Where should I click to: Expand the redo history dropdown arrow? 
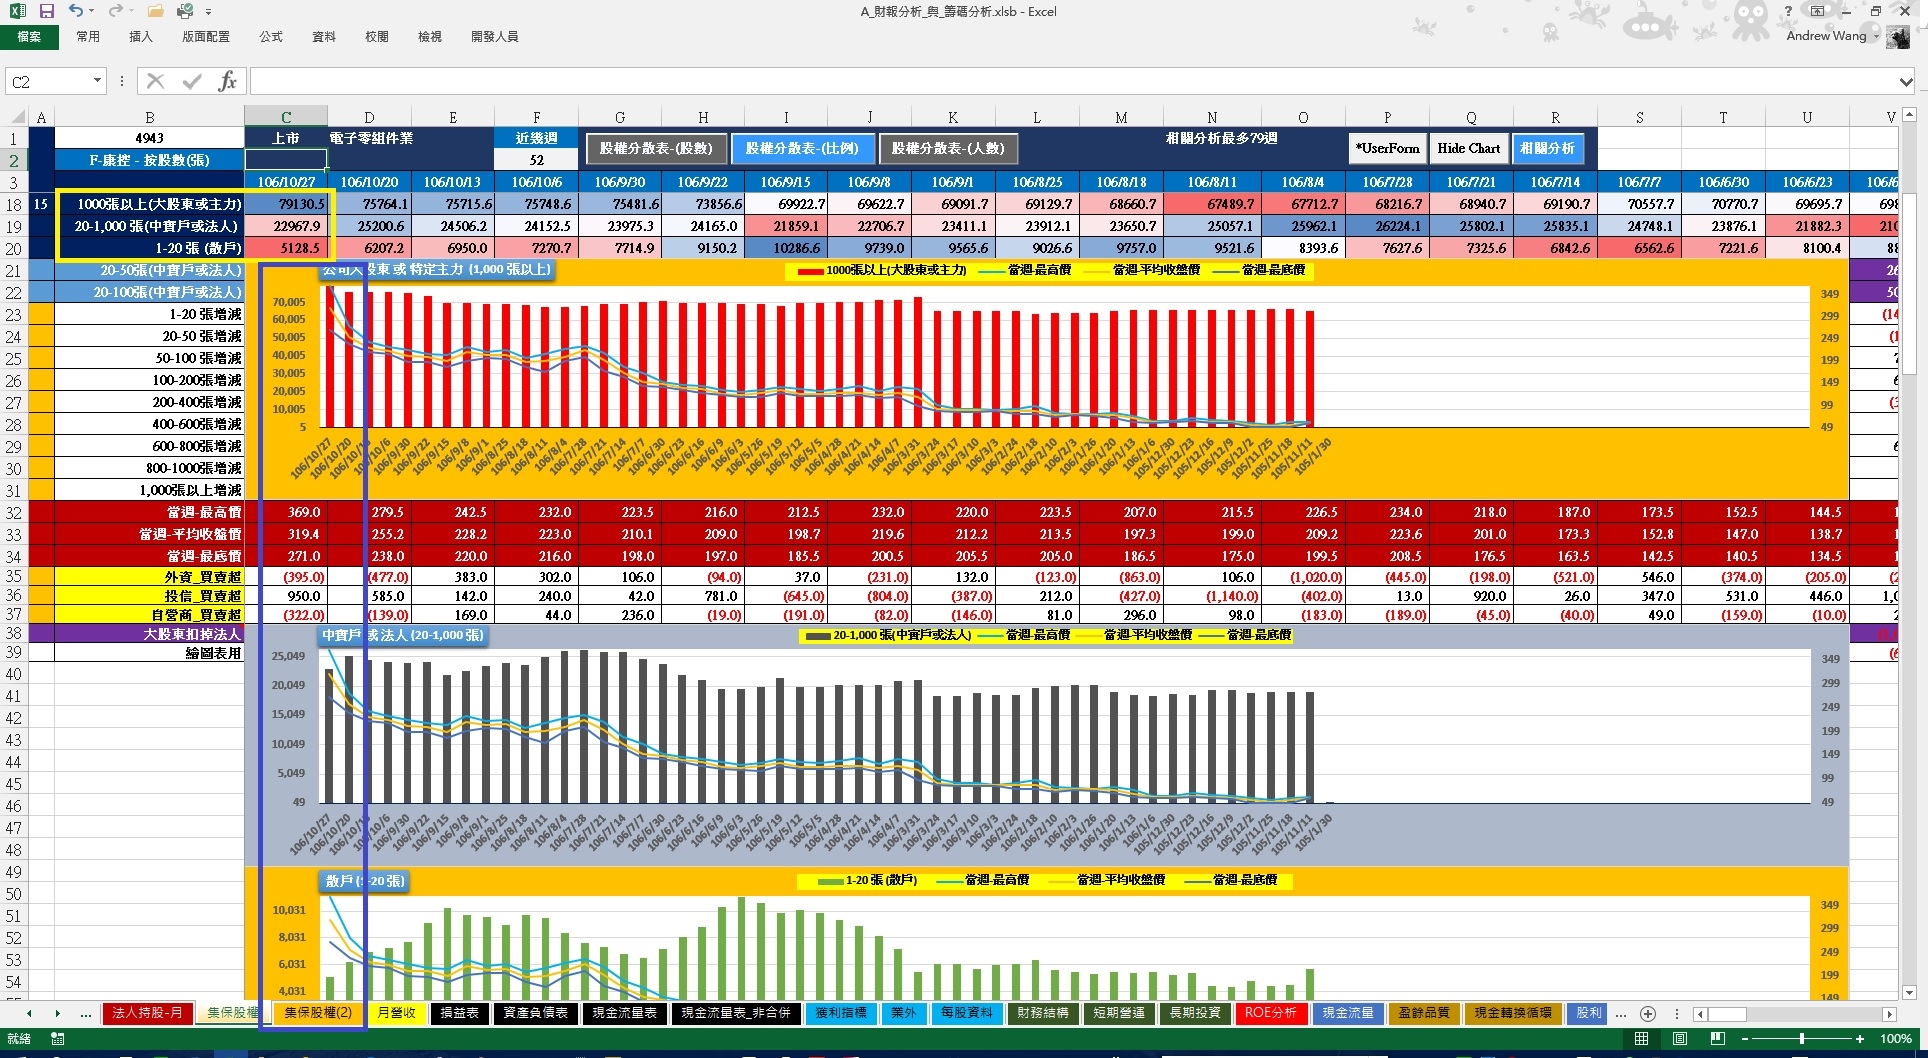point(131,11)
